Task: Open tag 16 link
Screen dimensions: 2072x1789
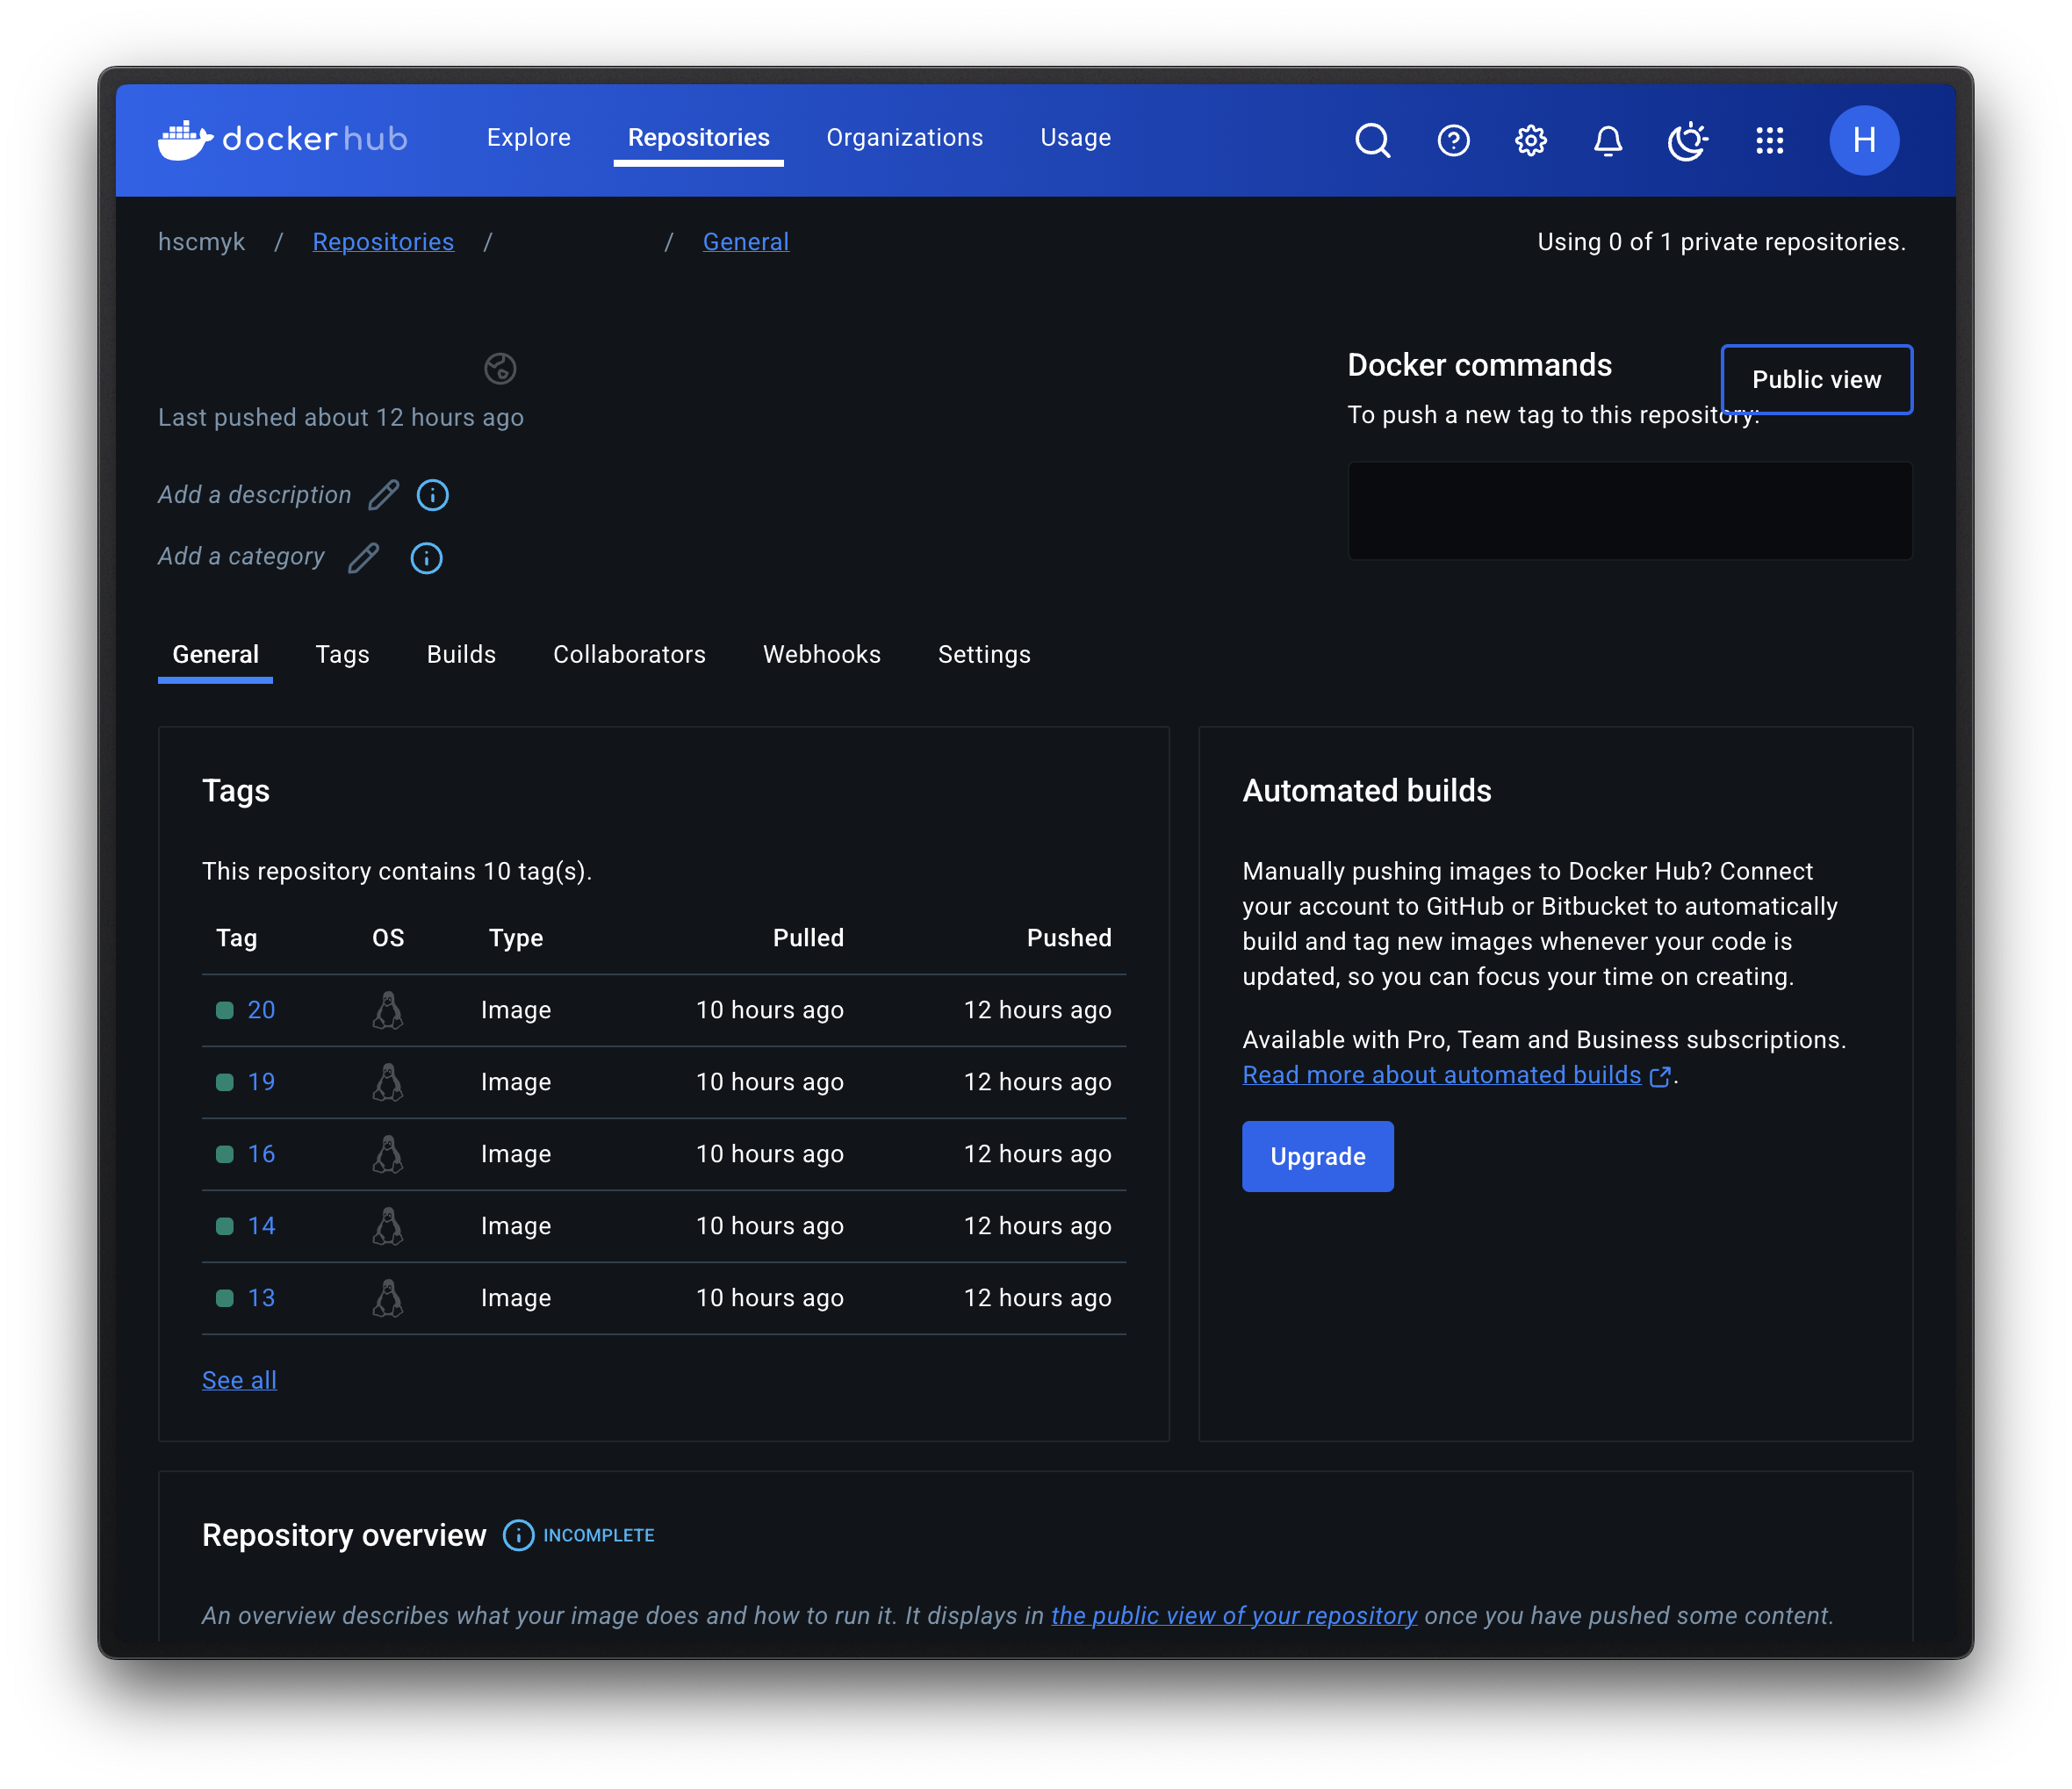Action: (x=261, y=1154)
